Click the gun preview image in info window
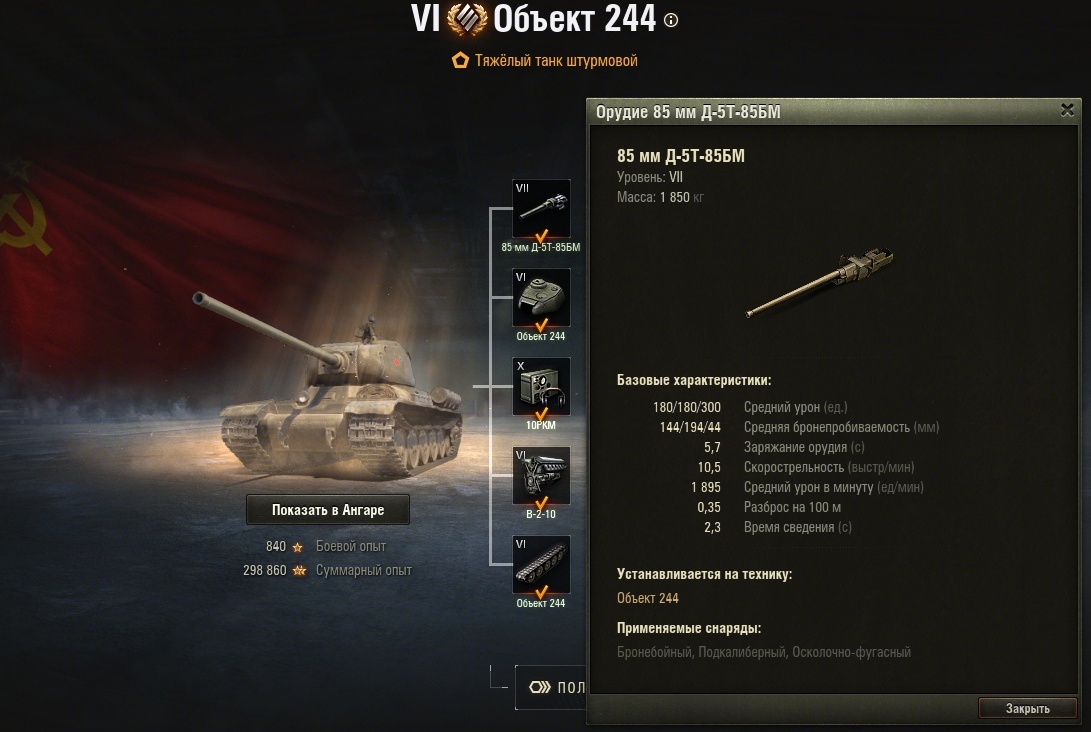 click(x=819, y=282)
